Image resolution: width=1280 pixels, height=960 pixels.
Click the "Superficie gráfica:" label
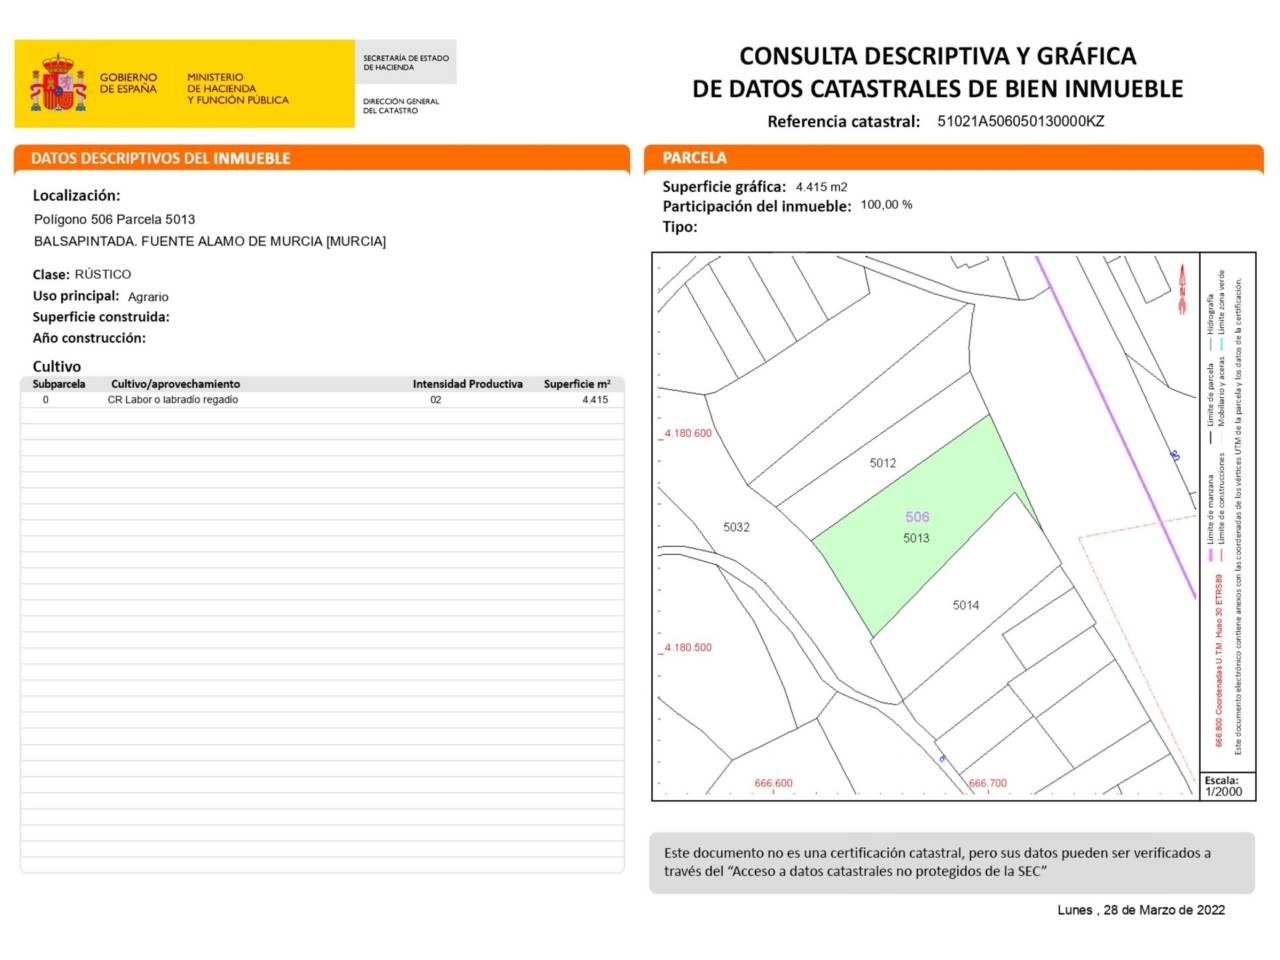coord(724,187)
